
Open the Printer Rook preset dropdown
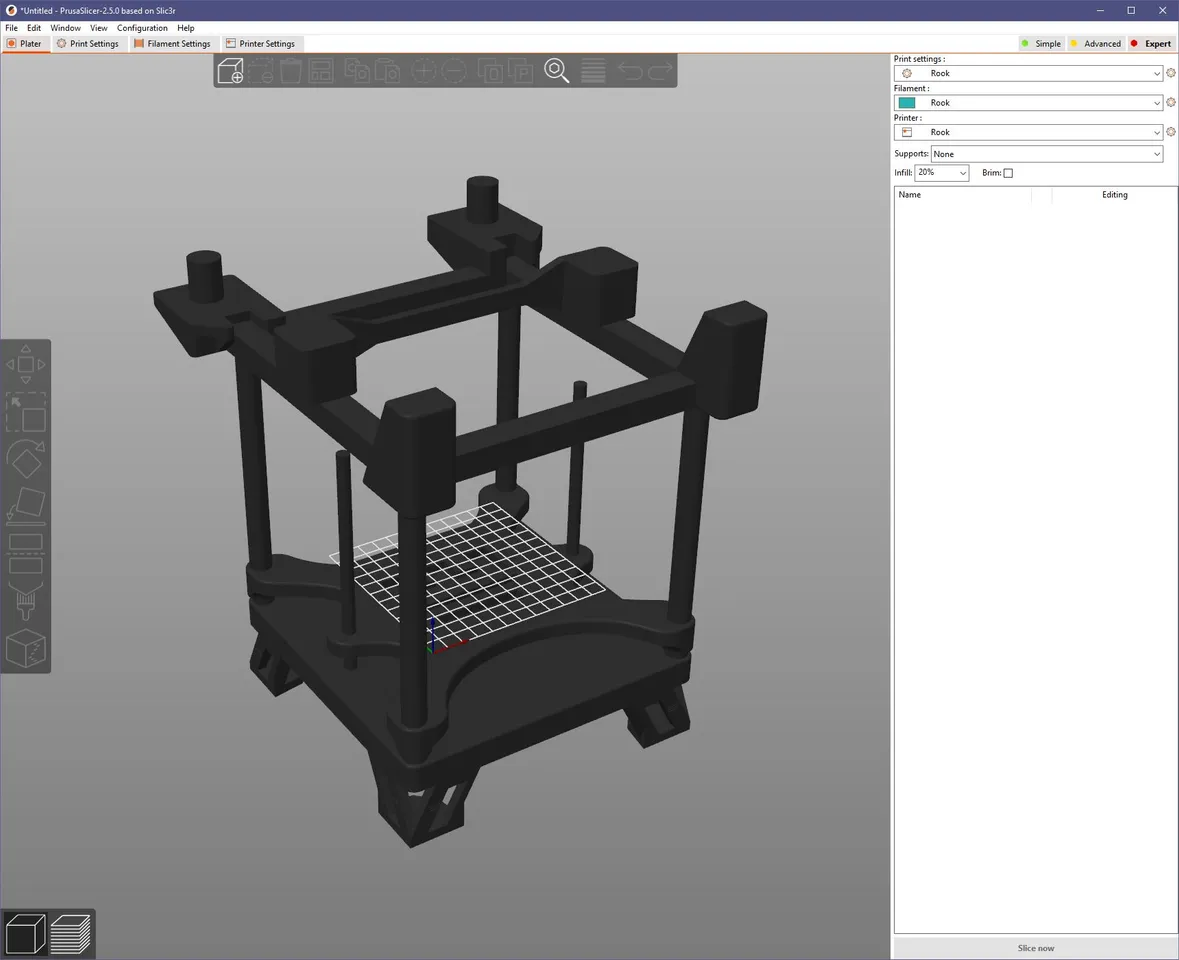pos(1029,132)
